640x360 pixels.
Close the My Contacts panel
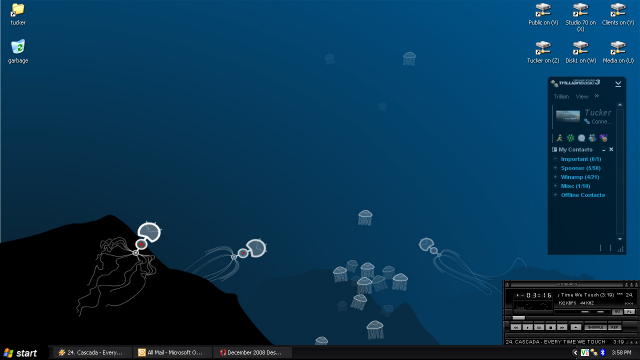(611, 149)
